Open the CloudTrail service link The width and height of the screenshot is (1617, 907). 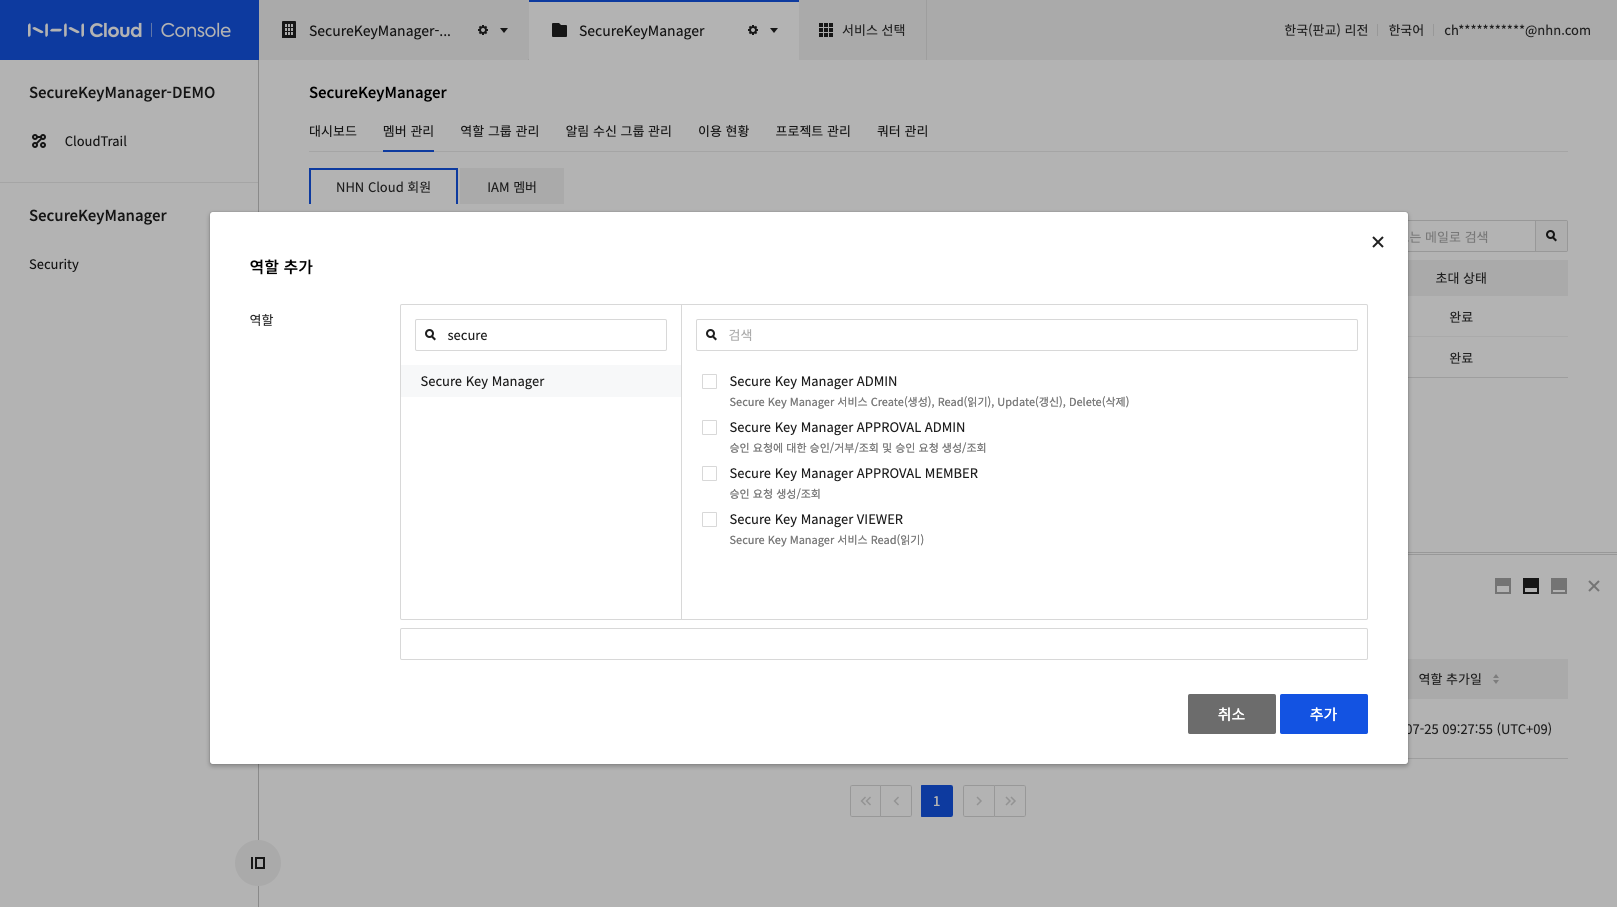tap(96, 141)
